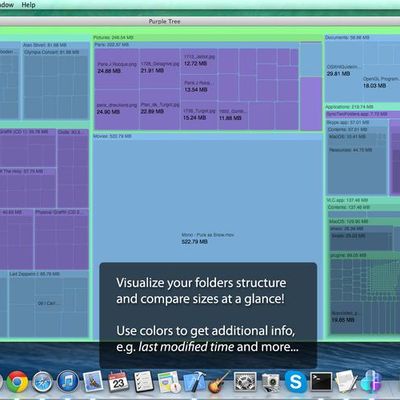400x400 pixels.
Task: Click the 13.54 MB purple image tile
Action: (199, 87)
